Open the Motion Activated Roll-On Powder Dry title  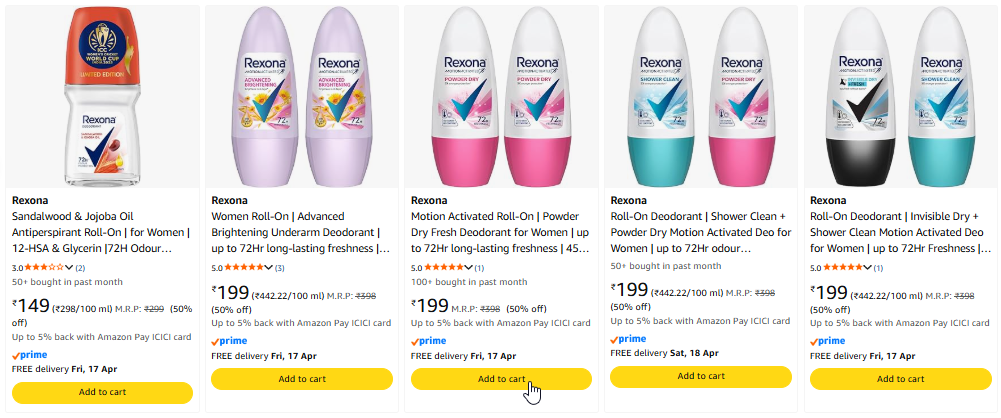click(500, 231)
